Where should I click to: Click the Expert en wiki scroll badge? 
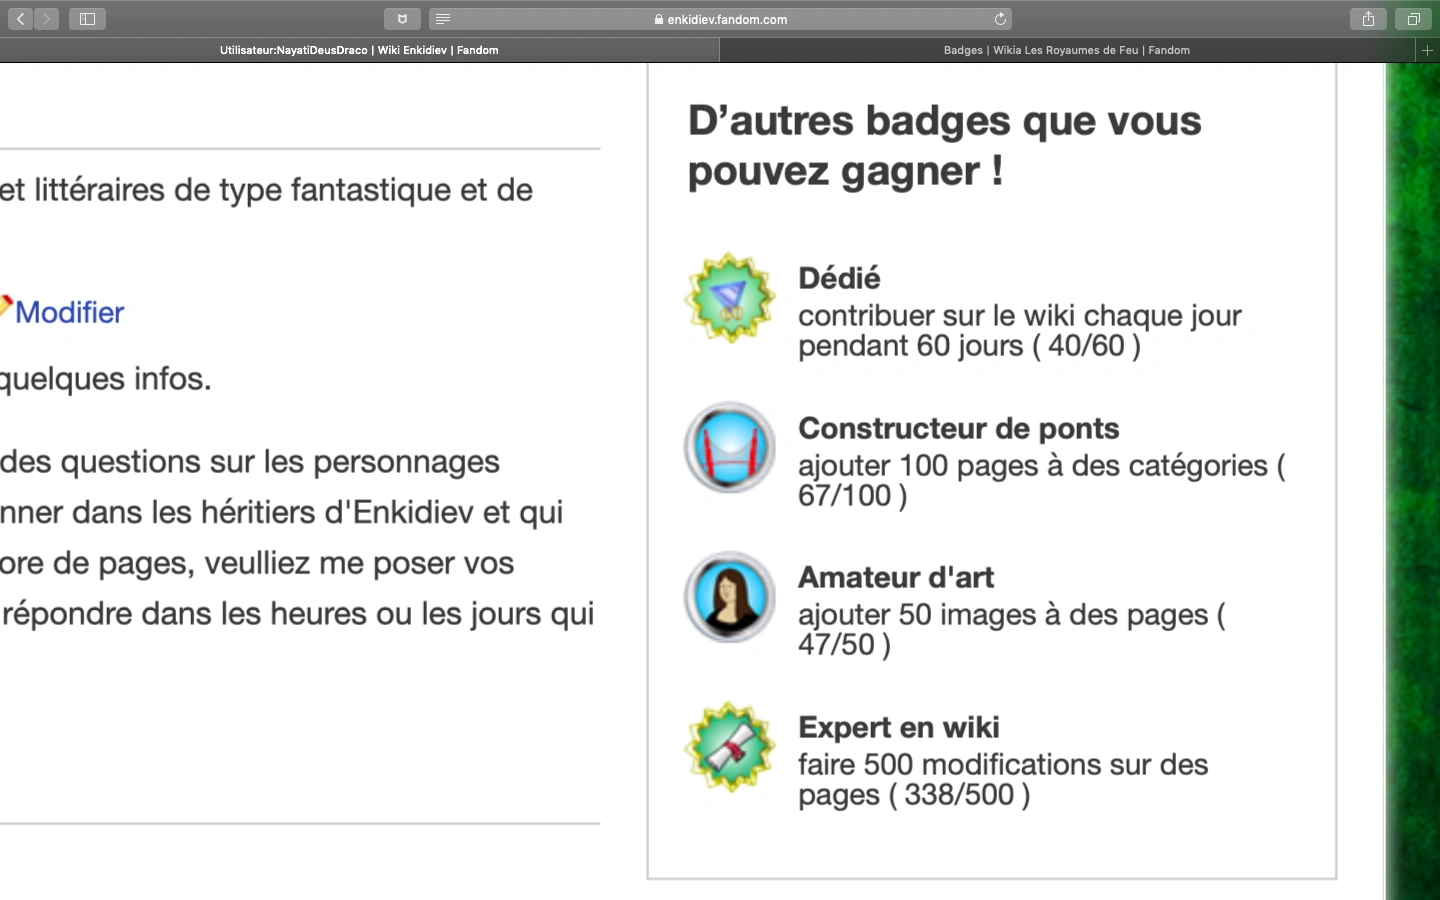click(x=730, y=747)
